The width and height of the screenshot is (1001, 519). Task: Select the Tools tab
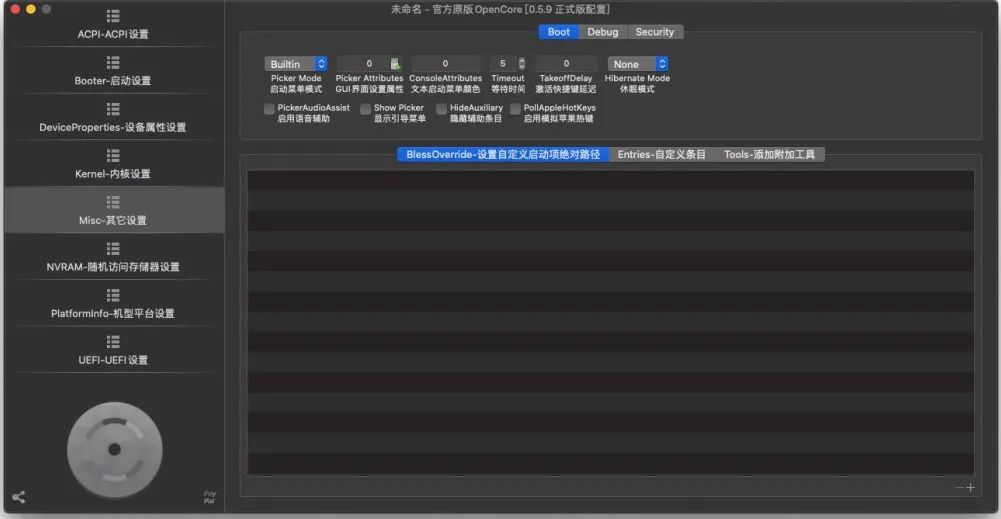(769, 154)
